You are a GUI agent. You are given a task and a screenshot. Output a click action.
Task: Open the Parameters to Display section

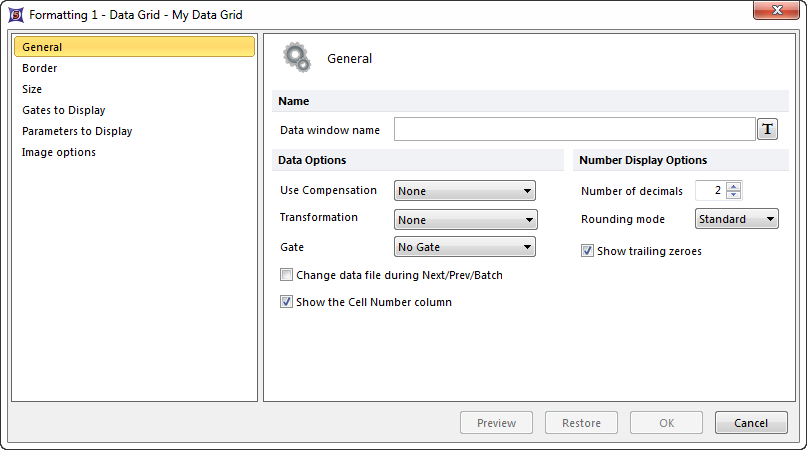point(77,131)
